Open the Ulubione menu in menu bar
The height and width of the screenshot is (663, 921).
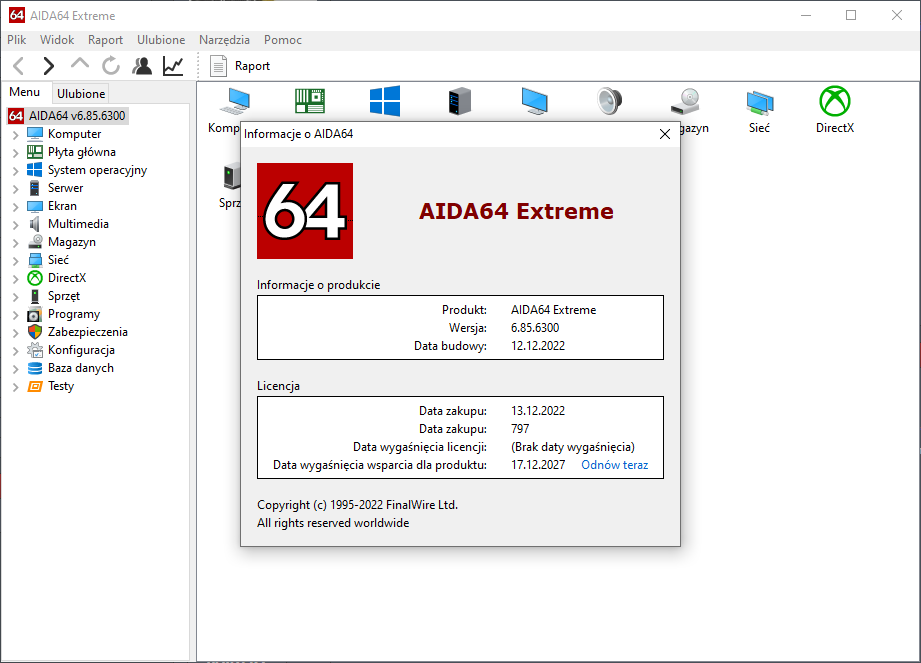pos(161,40)
